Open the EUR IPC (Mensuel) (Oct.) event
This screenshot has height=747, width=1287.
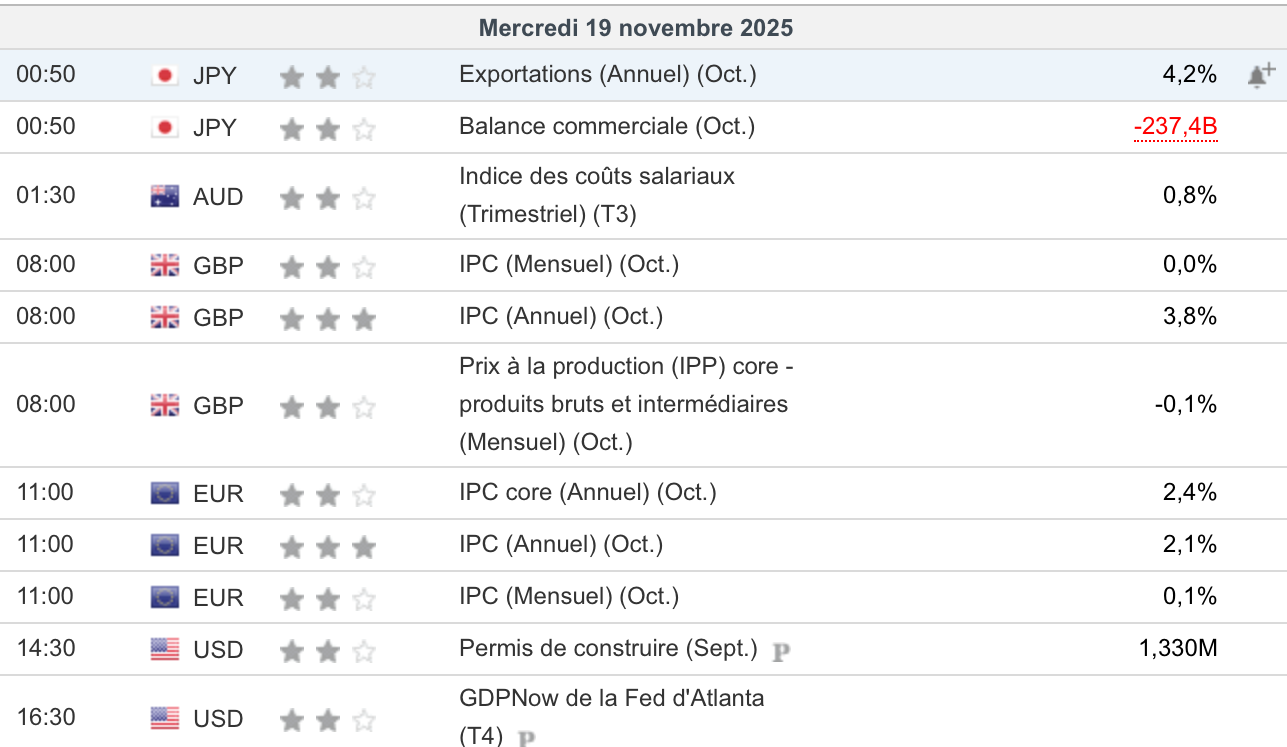tap(569, 597)
